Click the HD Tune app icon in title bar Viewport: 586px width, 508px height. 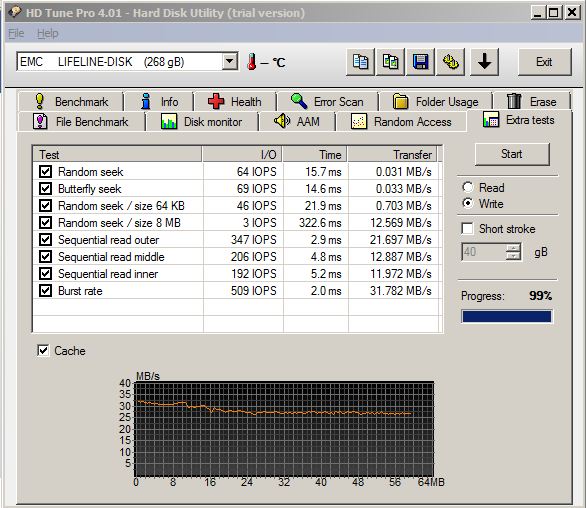[15, 12]
